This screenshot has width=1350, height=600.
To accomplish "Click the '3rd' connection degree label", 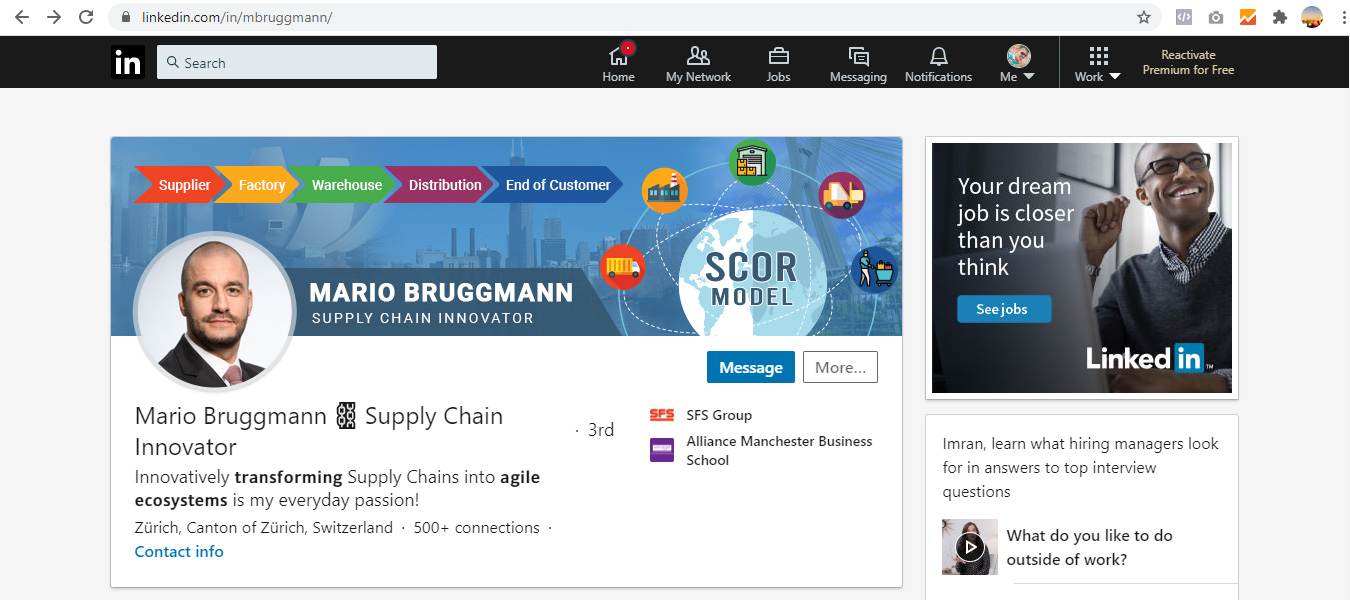I will tap(600, 430).
